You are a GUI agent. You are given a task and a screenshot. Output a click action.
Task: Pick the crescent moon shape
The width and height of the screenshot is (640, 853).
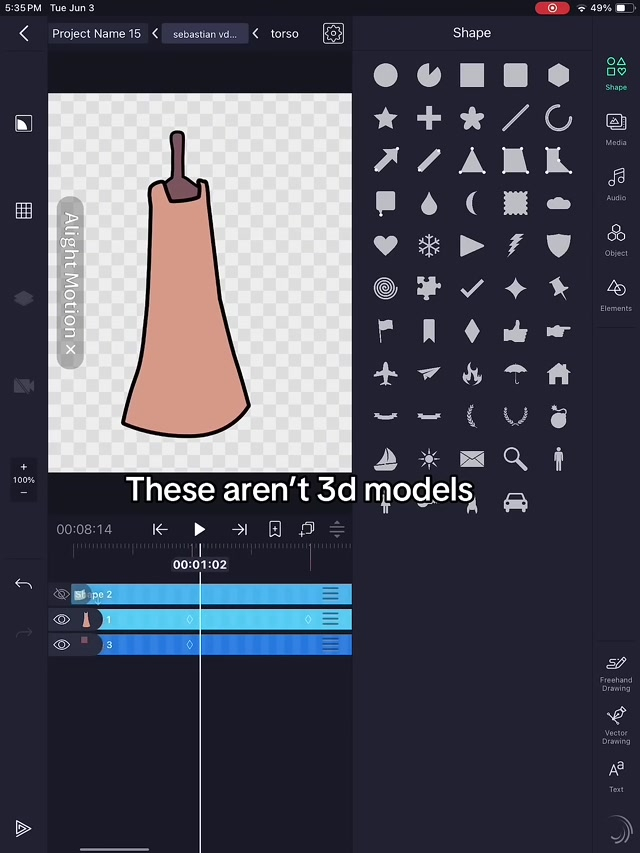tap(472, 204)
